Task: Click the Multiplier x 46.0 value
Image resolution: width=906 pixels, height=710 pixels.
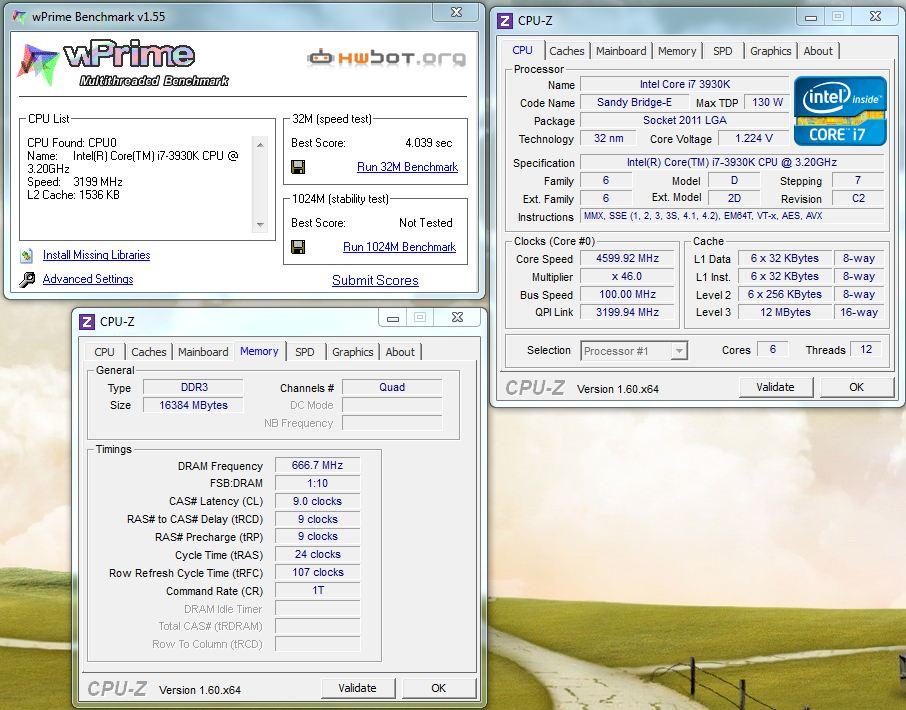Action: (x=627, y=276)
